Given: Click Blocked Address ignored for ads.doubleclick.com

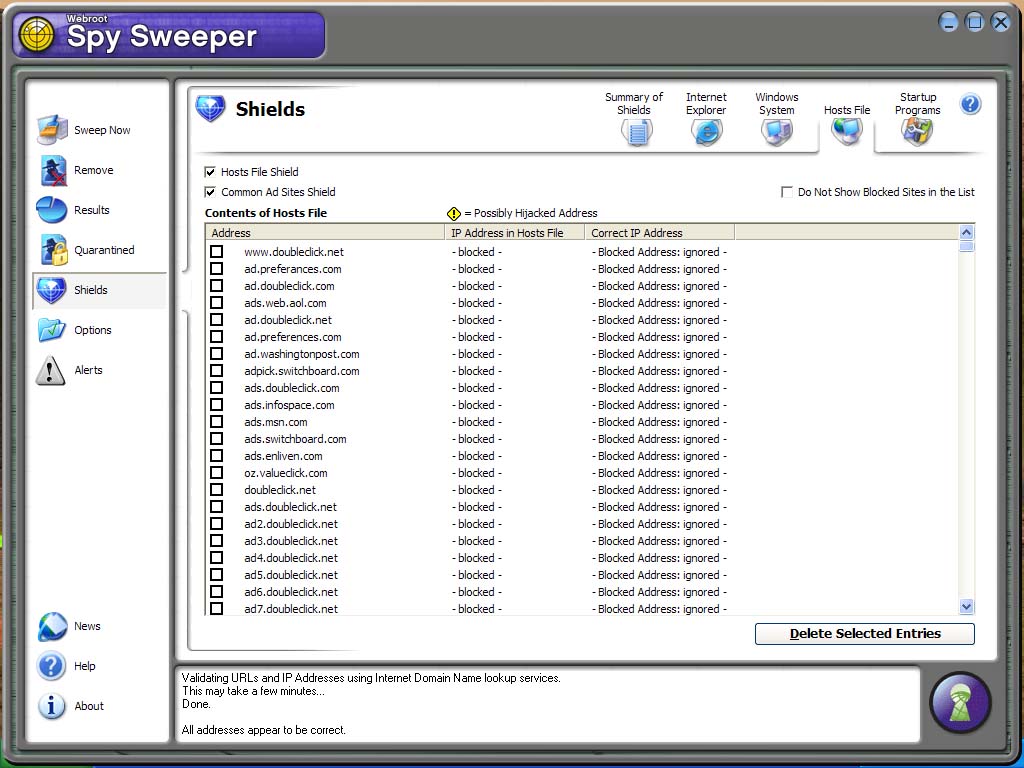Looking at the screenshot, I should click(659, 388).
